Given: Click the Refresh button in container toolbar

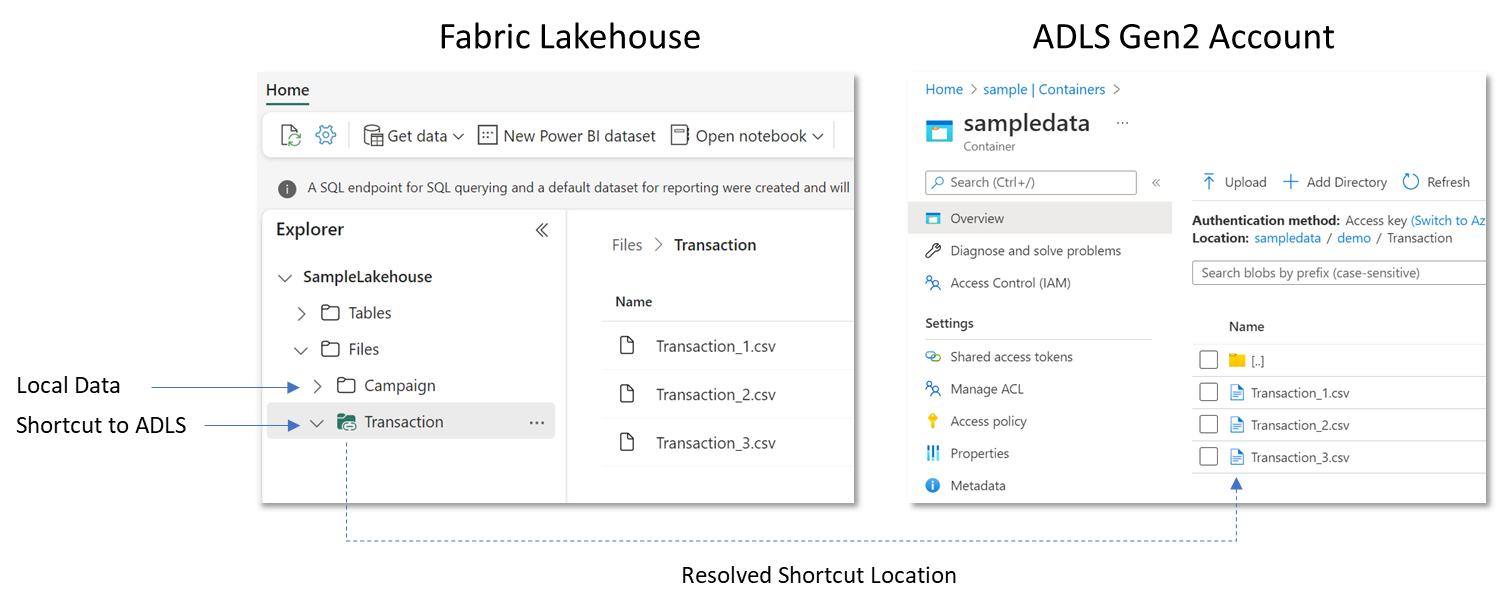Looking at the screenshot, I should pos(1436,182).
